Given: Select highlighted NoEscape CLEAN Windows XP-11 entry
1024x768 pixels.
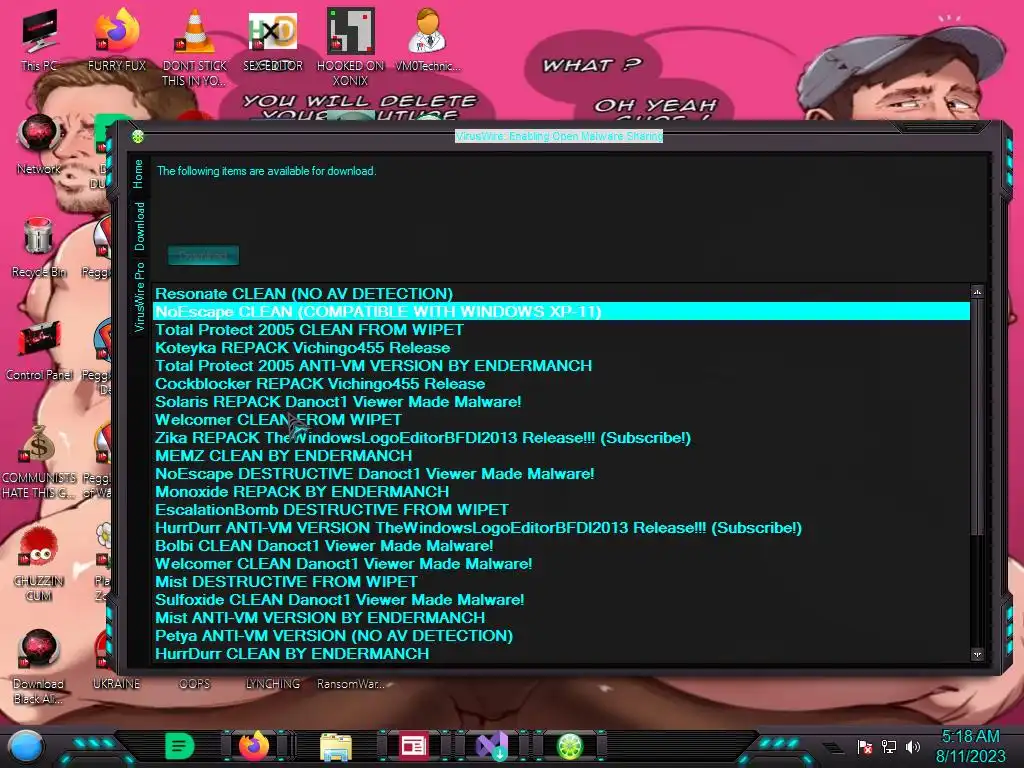Looking at the screenshot, I should (562, 312).
